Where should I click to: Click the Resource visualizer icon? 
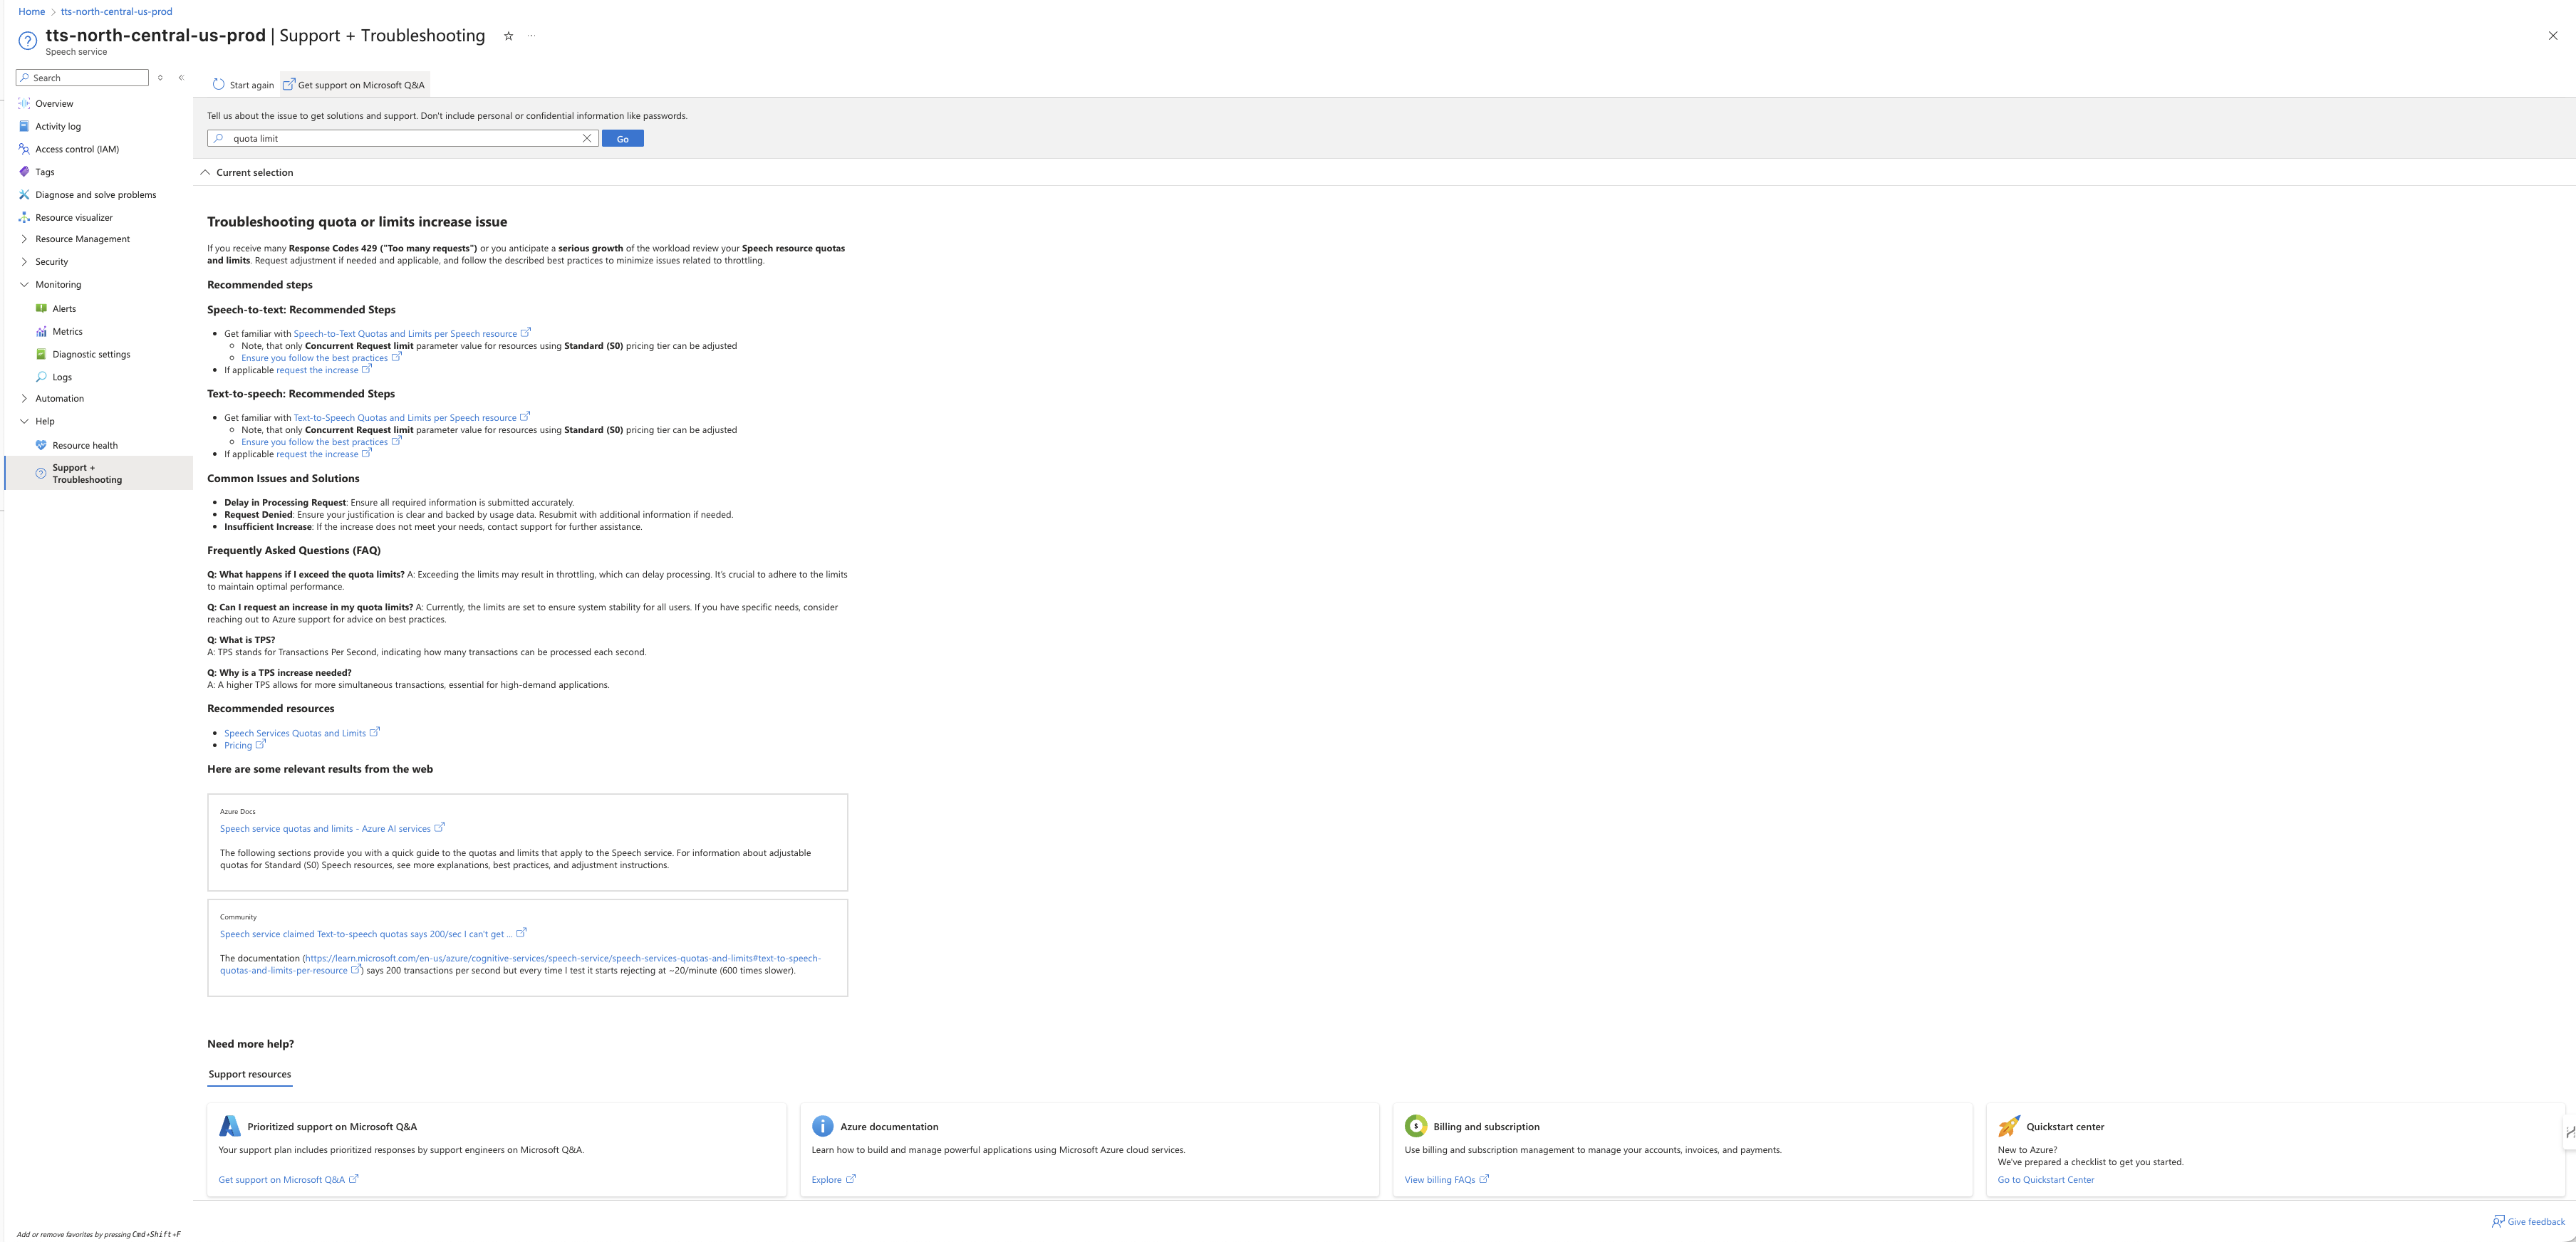[24, 217]
